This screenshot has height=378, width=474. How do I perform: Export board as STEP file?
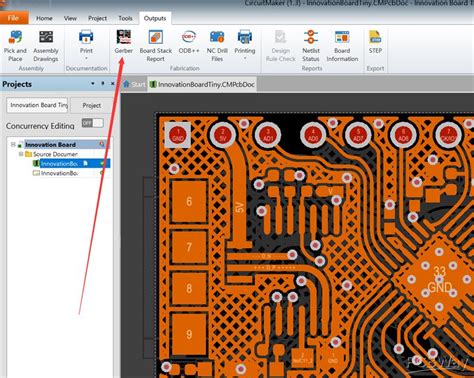[375, 42]
